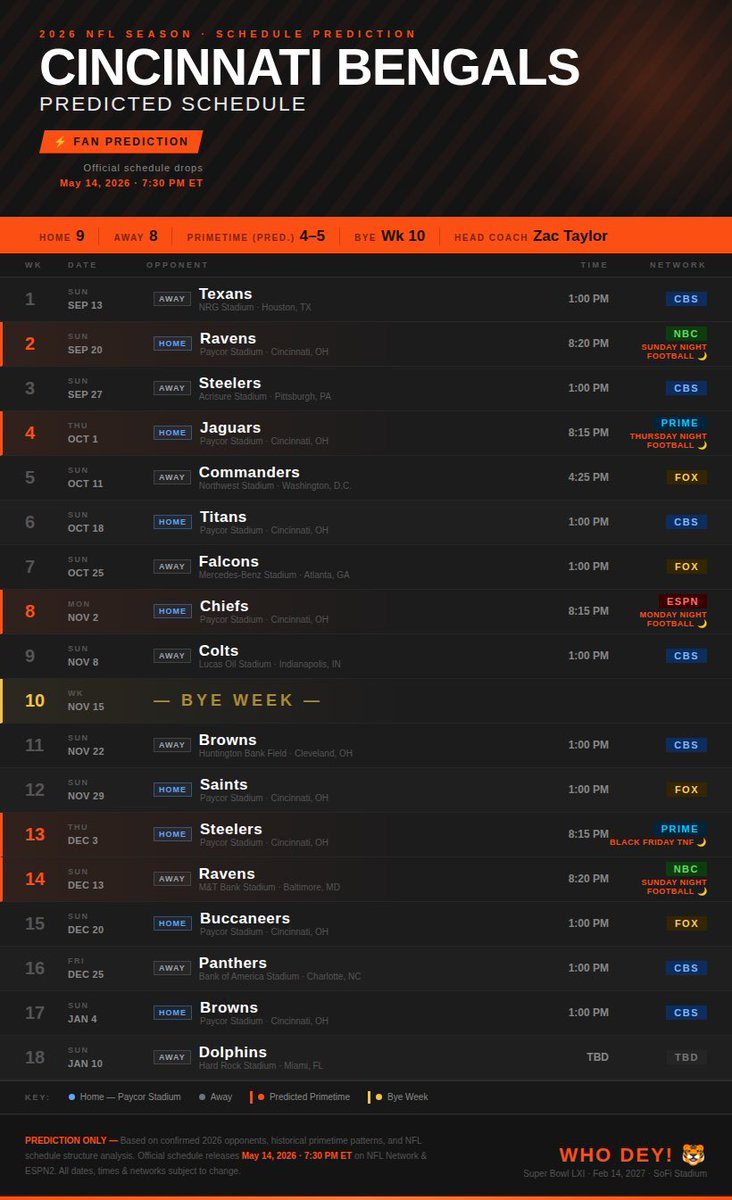This screenshot has height=1200, width=732.
Task: Click the AWAY tag for Texans
Action: click(x=172, y=299)
